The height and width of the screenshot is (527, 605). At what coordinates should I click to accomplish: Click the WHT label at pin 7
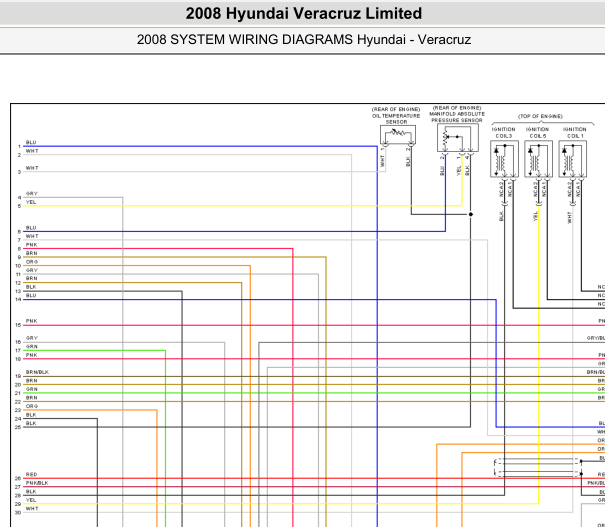32,236
